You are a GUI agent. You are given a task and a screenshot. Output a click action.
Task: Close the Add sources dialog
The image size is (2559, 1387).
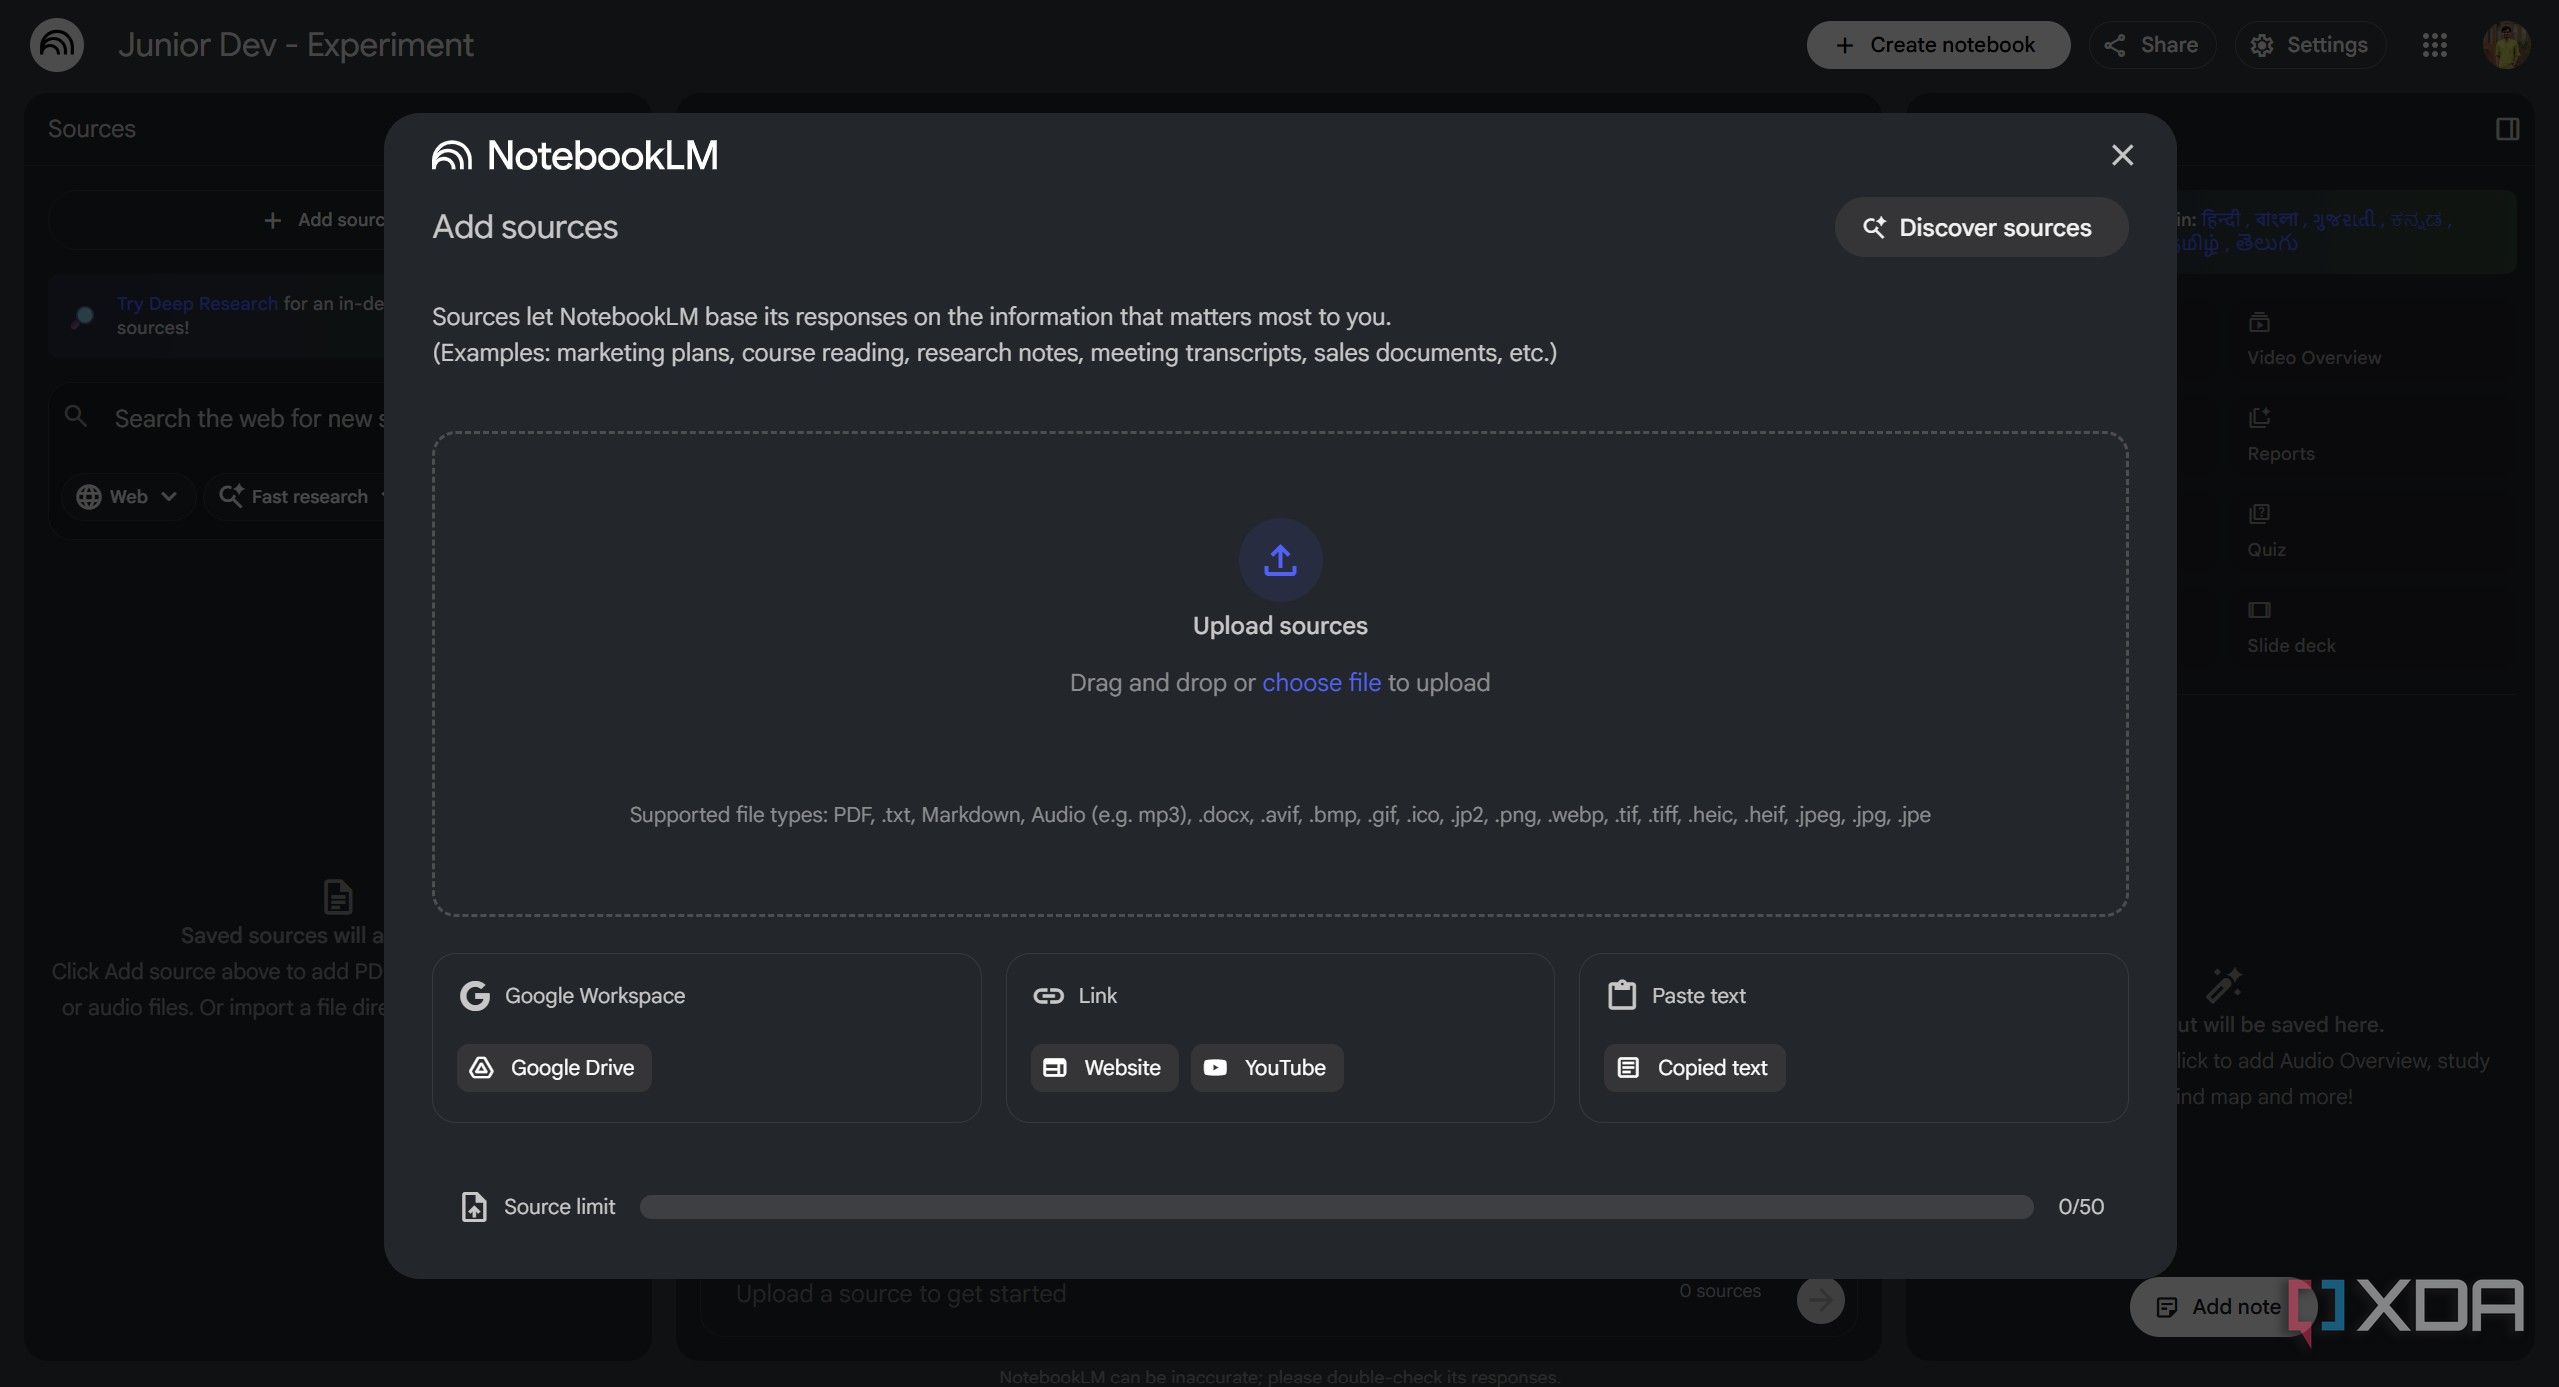[x=2122, y=155]
